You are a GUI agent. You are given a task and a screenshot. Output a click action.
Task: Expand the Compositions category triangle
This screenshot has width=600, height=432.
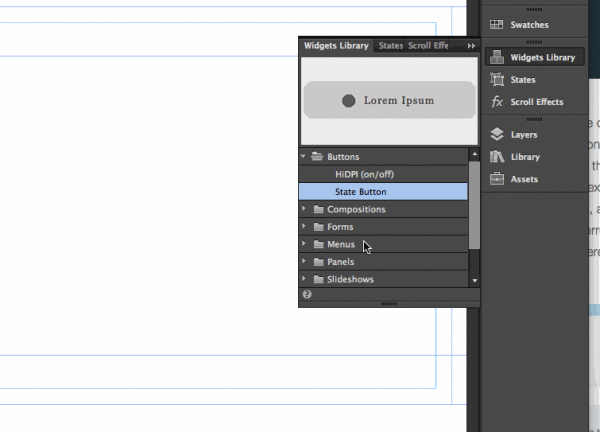tap(304, 209)
